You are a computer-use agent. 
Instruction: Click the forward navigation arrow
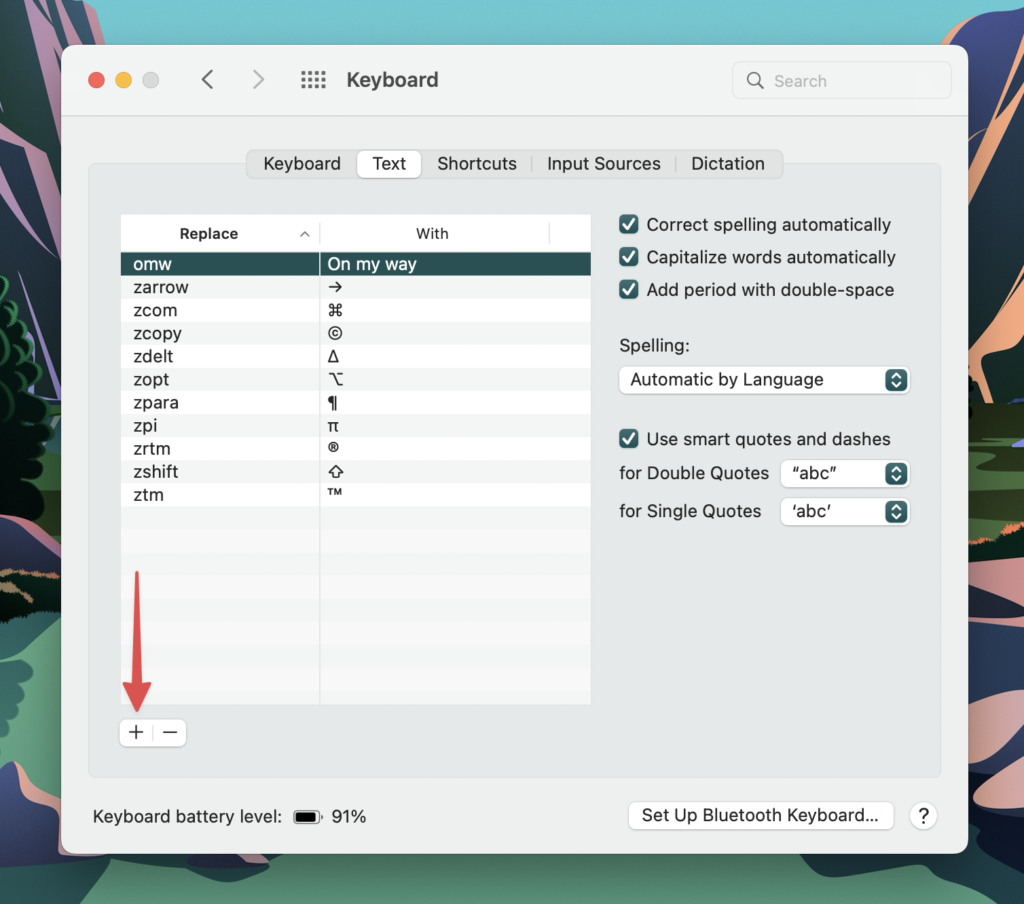[258, 80]
